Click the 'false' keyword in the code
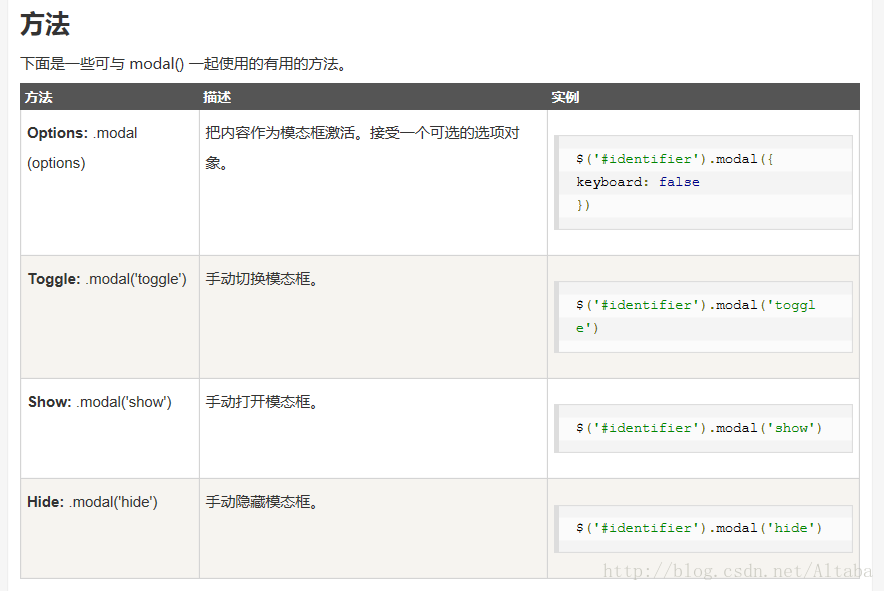Viewport: 884px width, 591px height. click(x=679, y=182)
